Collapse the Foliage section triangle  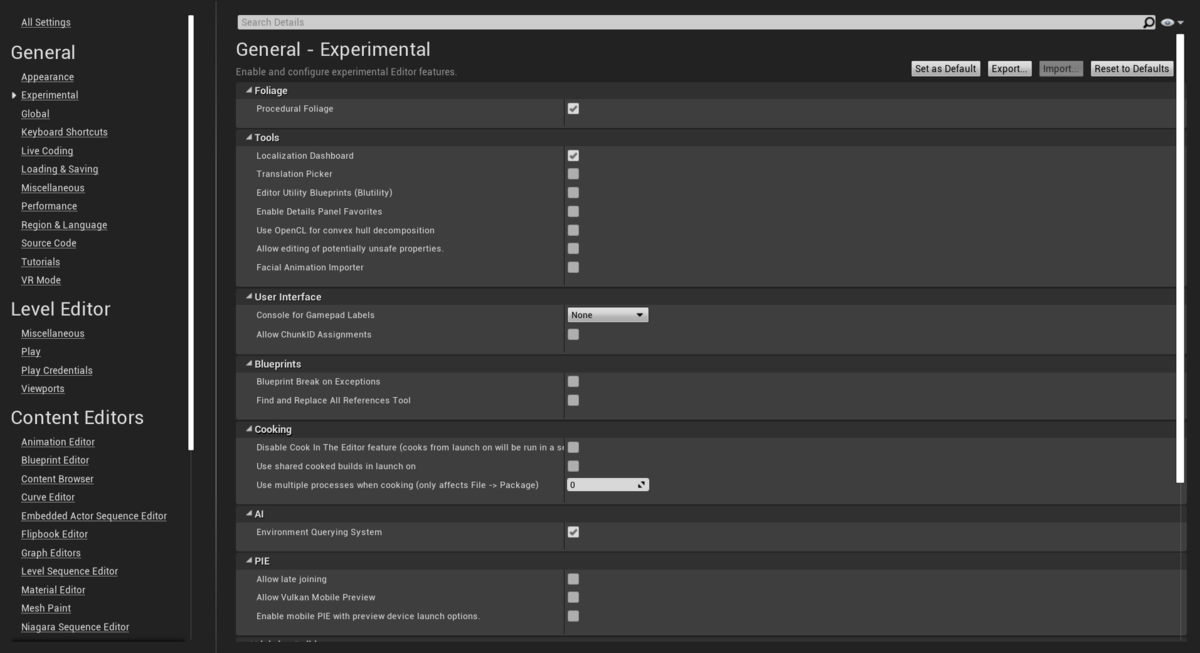click(x=248, y=90)
